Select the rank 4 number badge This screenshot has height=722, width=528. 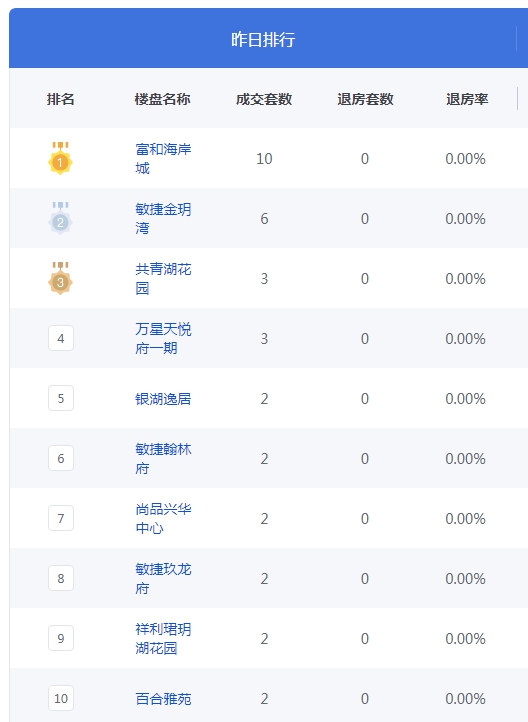click(61, 338)
